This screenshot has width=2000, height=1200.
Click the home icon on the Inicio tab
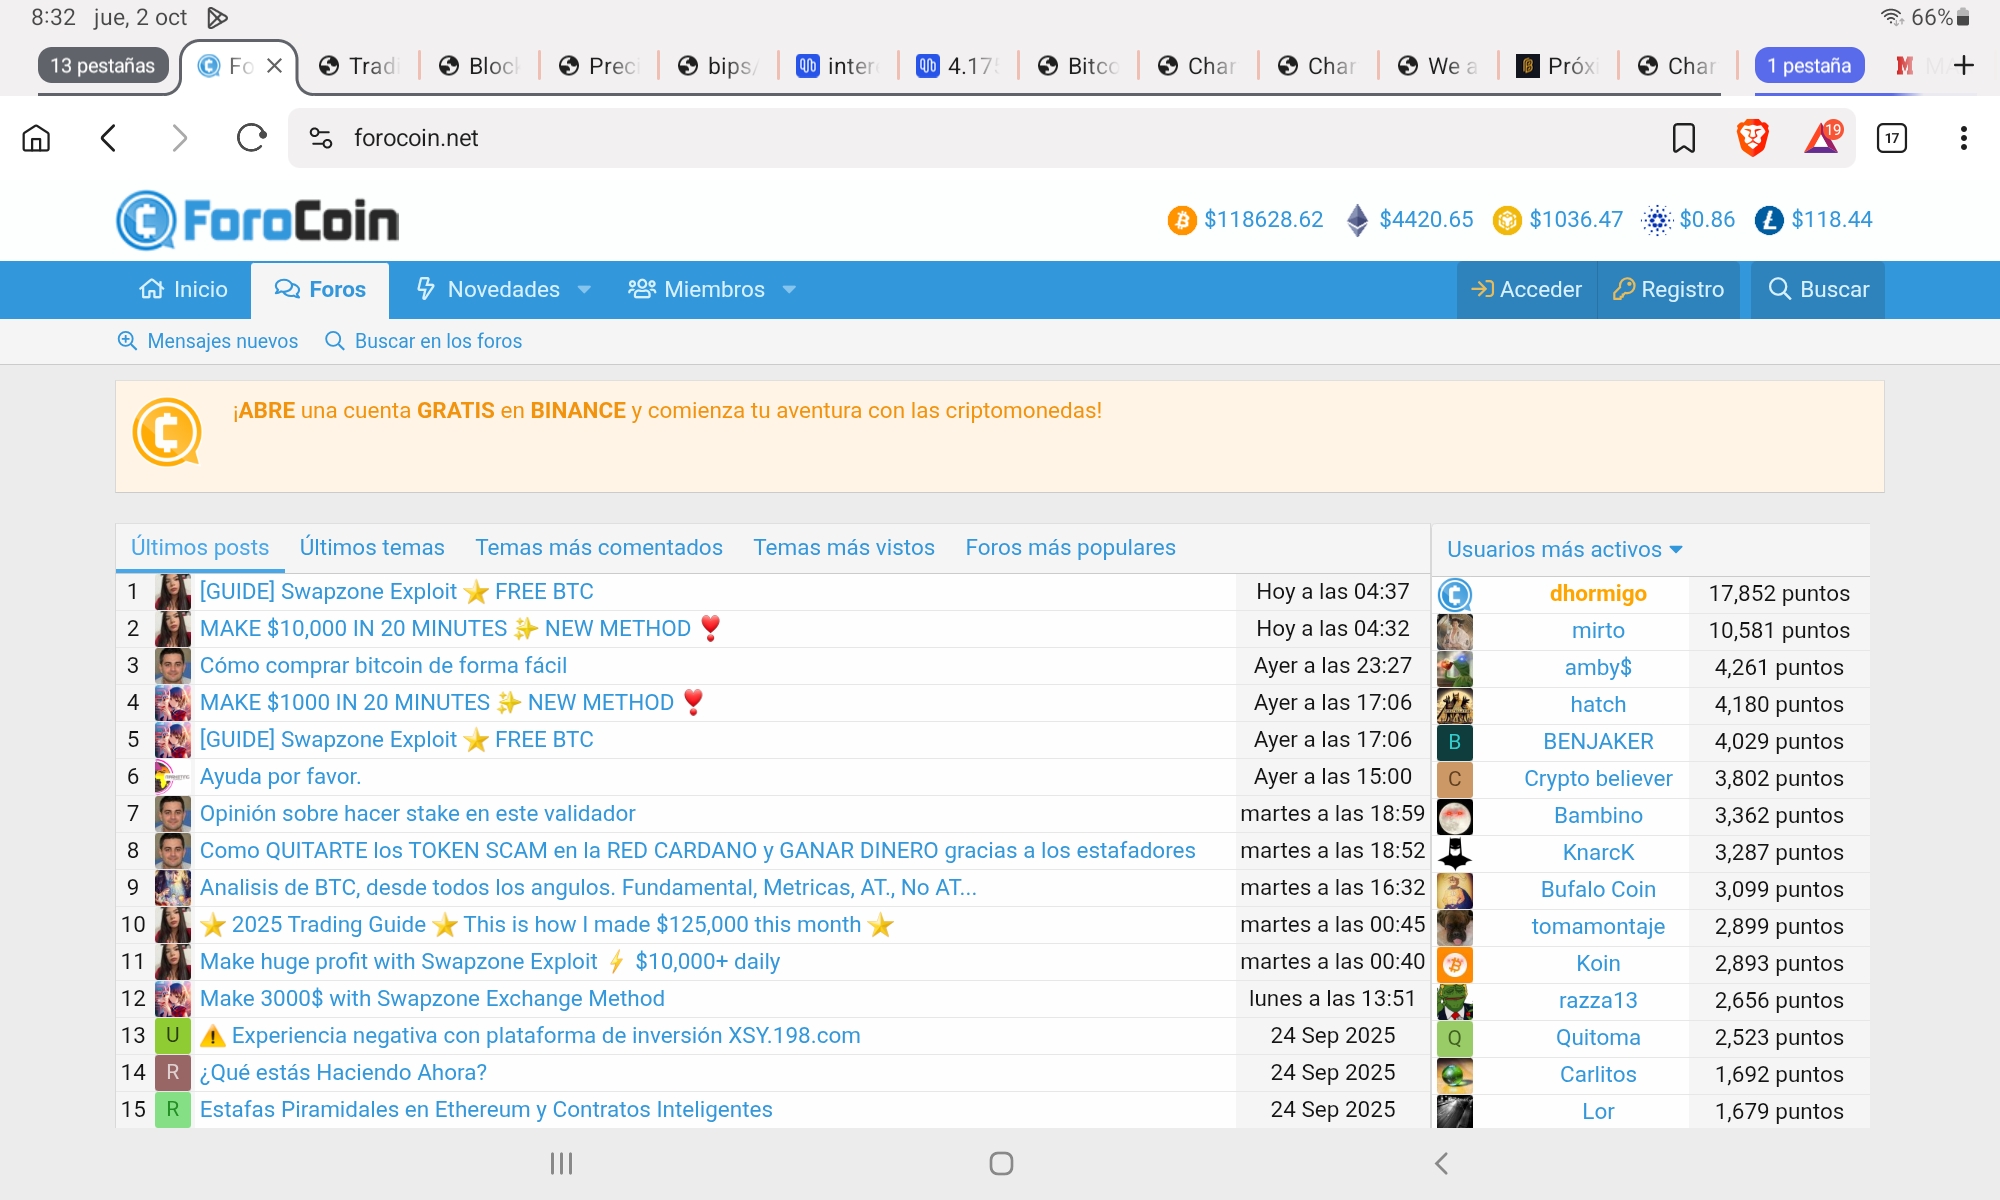152,289
